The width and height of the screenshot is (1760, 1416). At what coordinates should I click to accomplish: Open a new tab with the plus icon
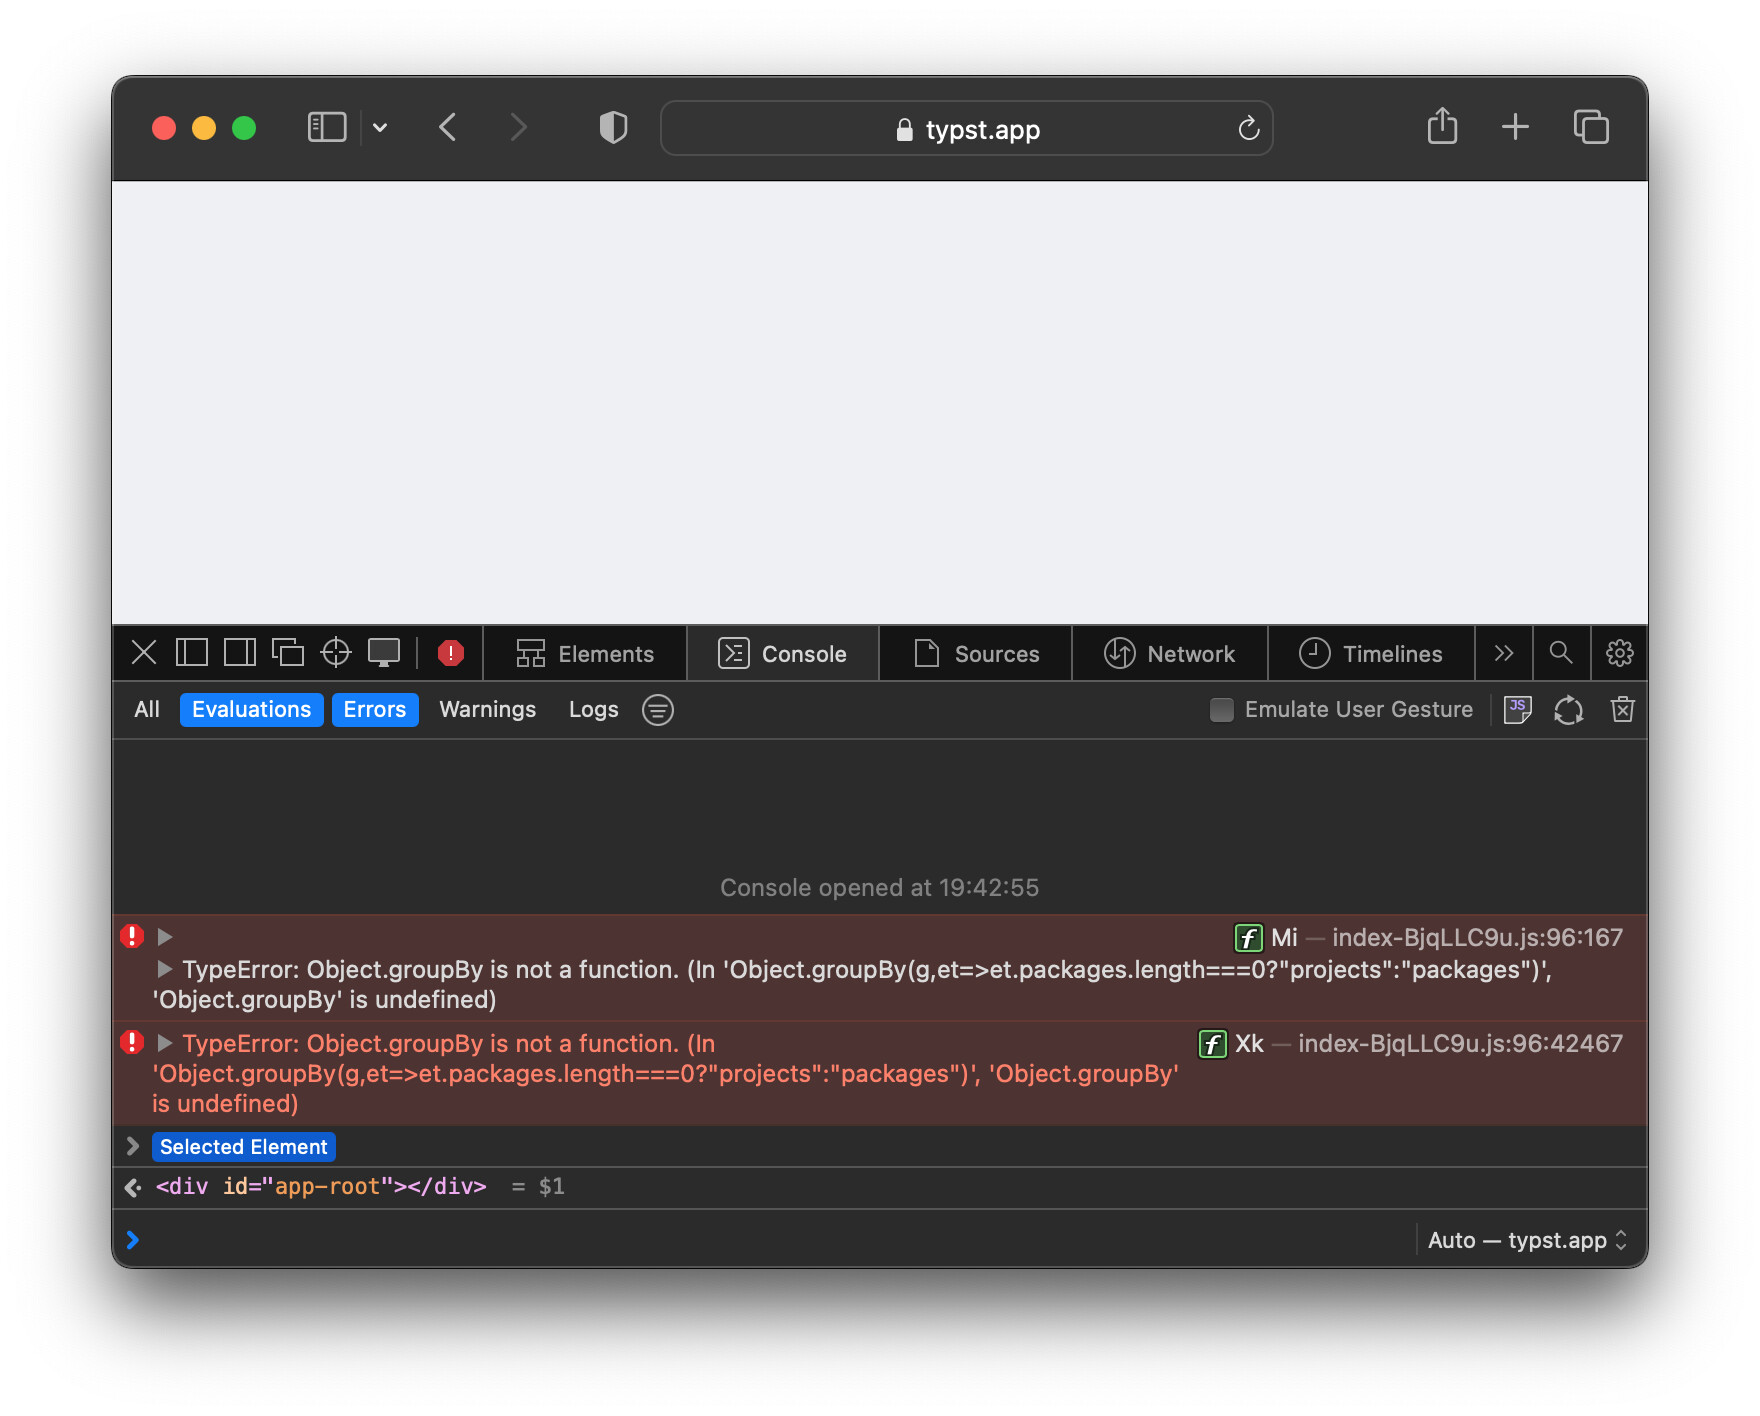coord(1515,127)
